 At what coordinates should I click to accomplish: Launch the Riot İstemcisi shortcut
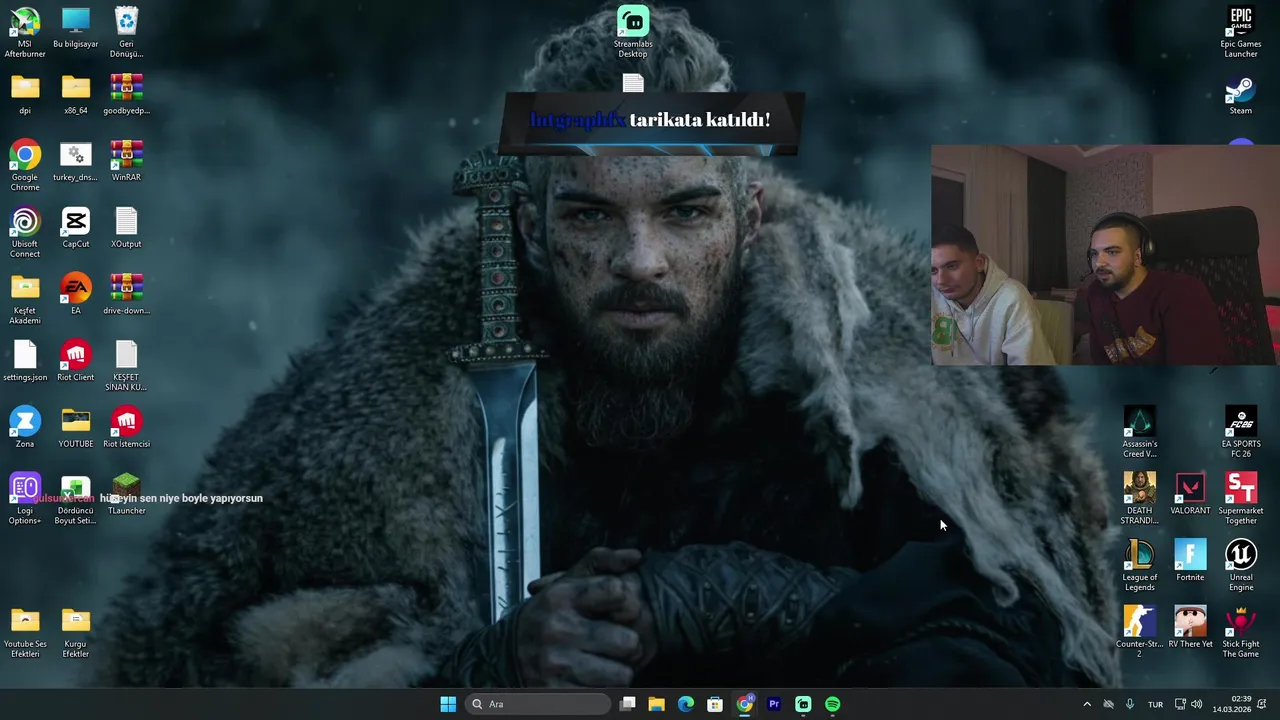(126, 428)
